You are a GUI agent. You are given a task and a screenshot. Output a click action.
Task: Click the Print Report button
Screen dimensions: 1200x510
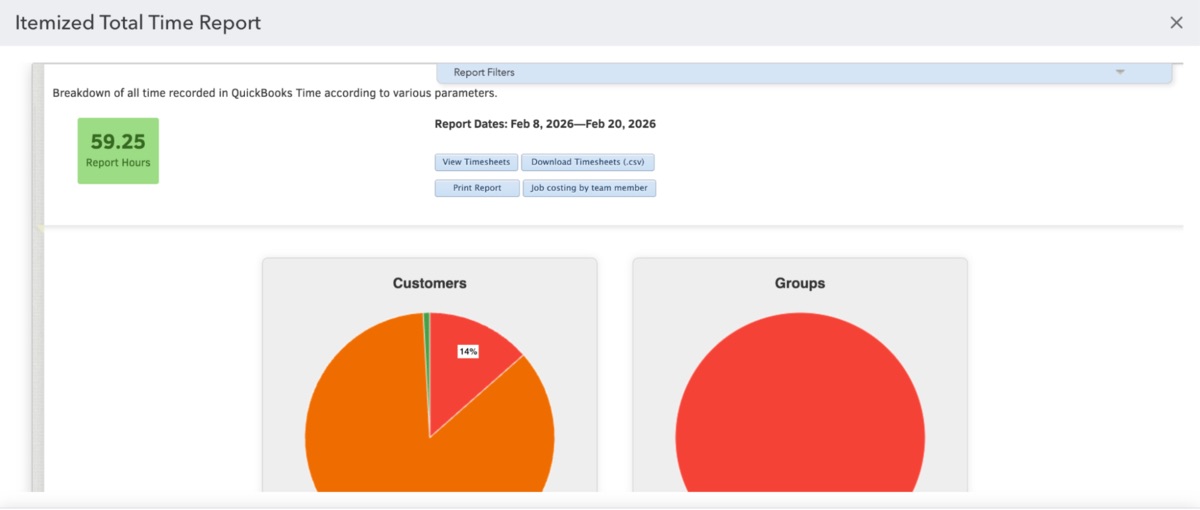476,188
